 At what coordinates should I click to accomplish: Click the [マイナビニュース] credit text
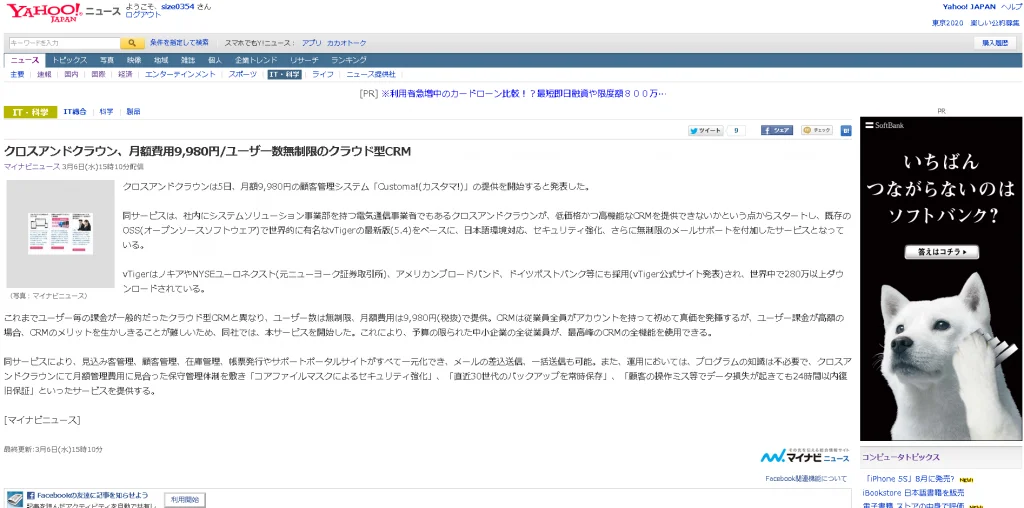[x=42, y=420]
